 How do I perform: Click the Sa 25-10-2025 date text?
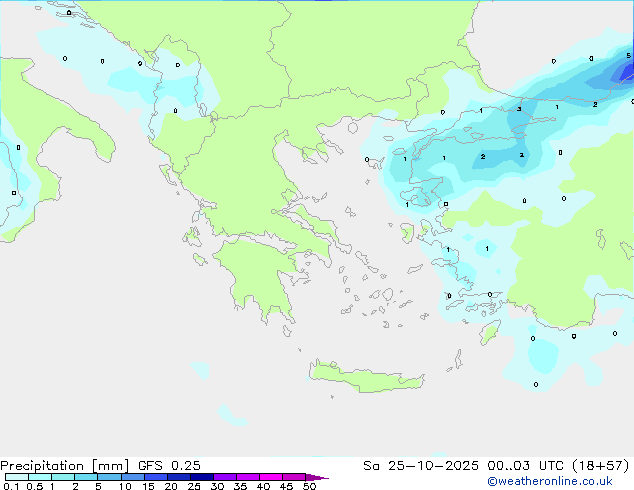point(421,466)
